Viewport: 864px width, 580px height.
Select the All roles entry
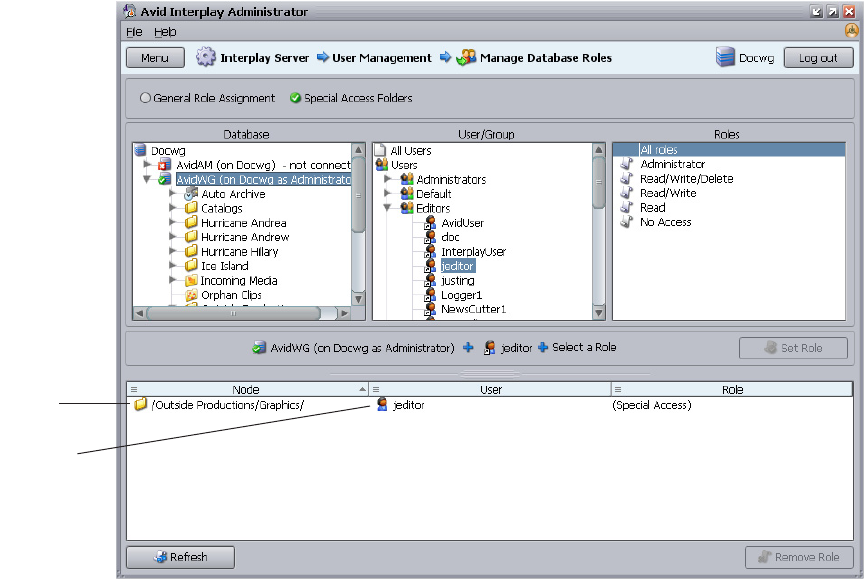pyautogui.click(x=729, y=149)
